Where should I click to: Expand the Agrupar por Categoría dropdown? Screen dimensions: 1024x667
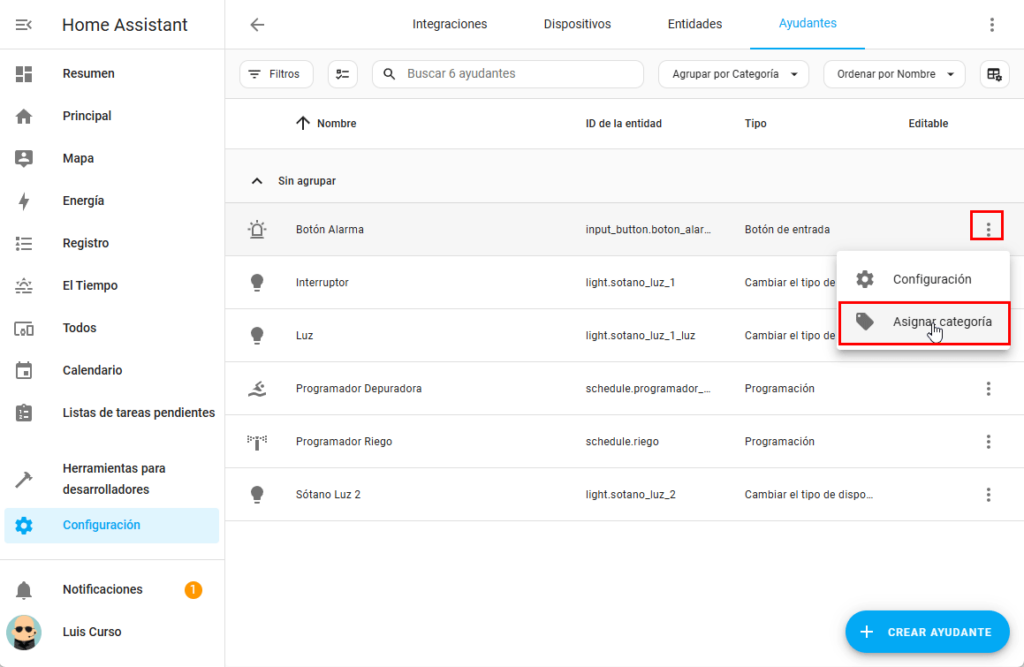pos(734,74)
